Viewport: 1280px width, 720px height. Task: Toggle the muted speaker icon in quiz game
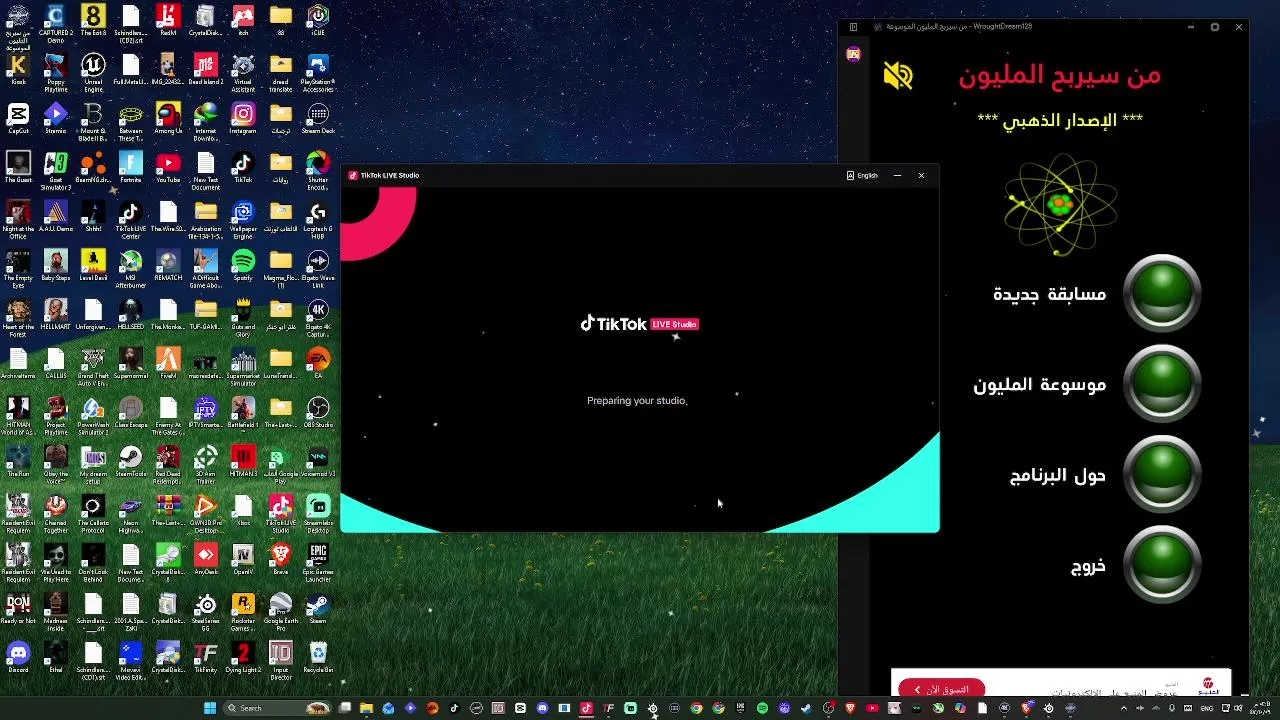pos(898,75)
